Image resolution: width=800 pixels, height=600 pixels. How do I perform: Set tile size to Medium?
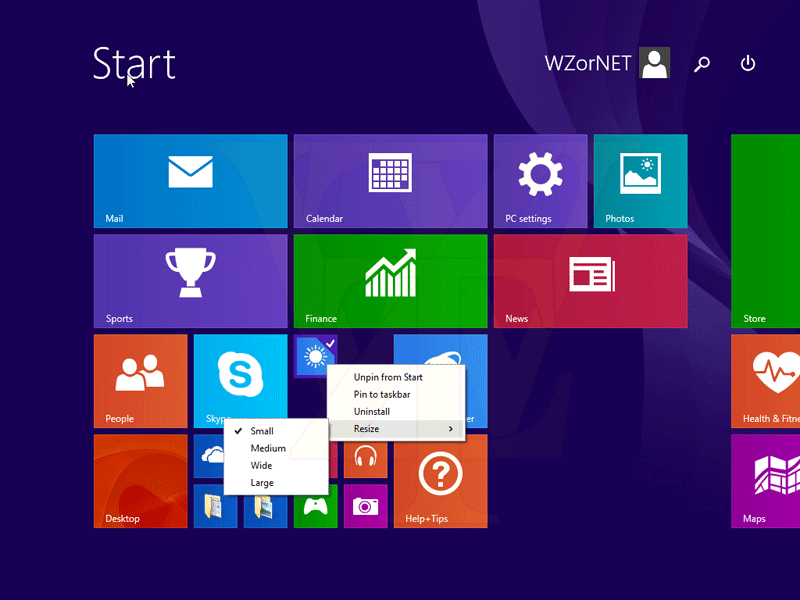point(276,448)
